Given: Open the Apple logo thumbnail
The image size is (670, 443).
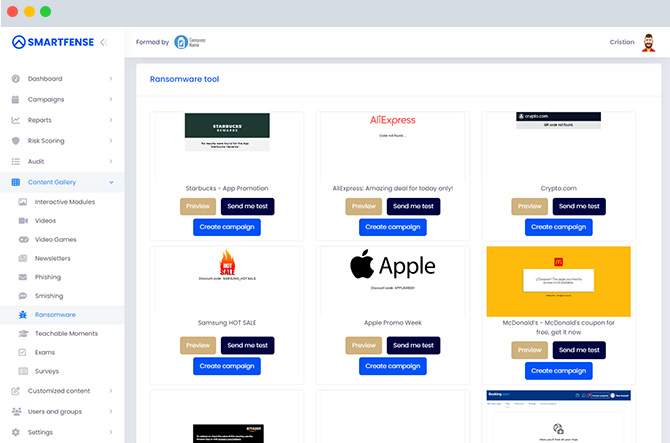Looking at the screenshot, I should [393, 266].
